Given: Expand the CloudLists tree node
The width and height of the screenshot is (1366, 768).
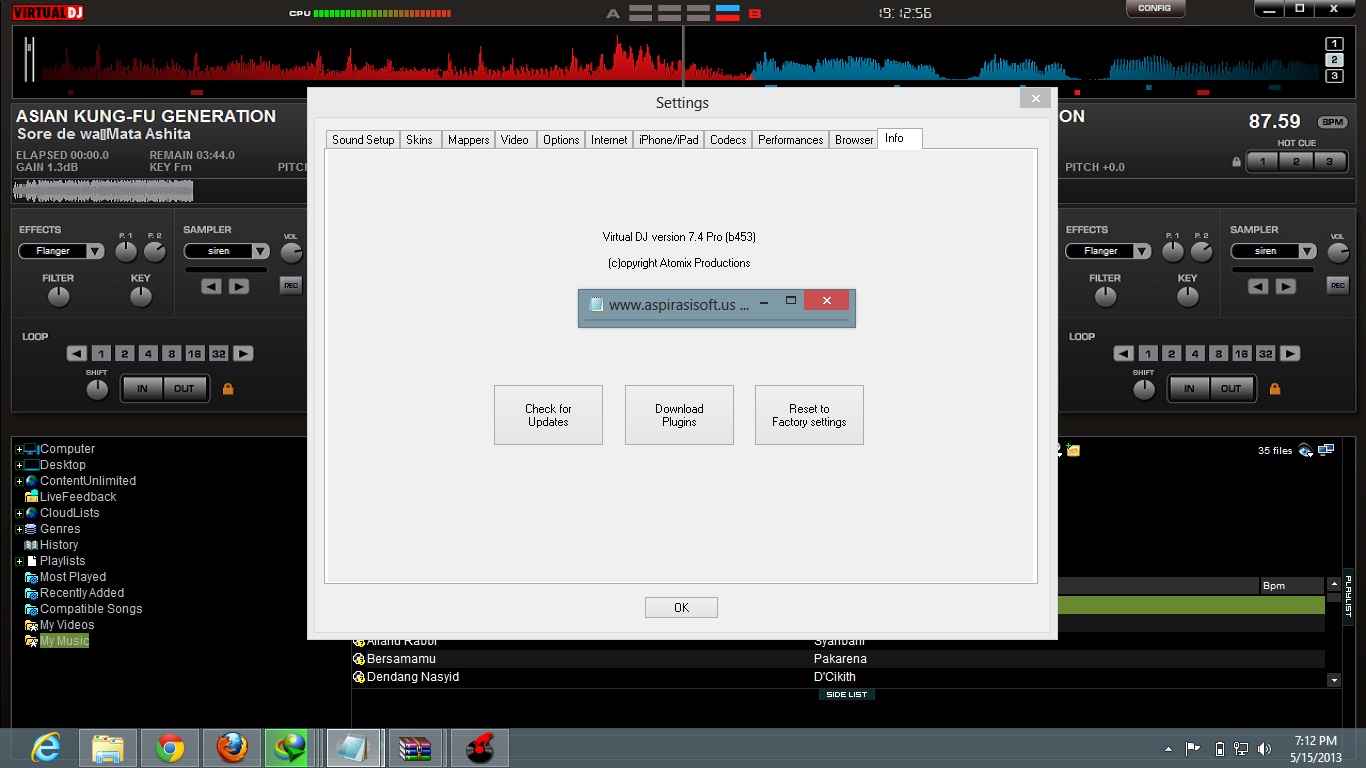Looking at the screenshot, I should pos(19,513).
